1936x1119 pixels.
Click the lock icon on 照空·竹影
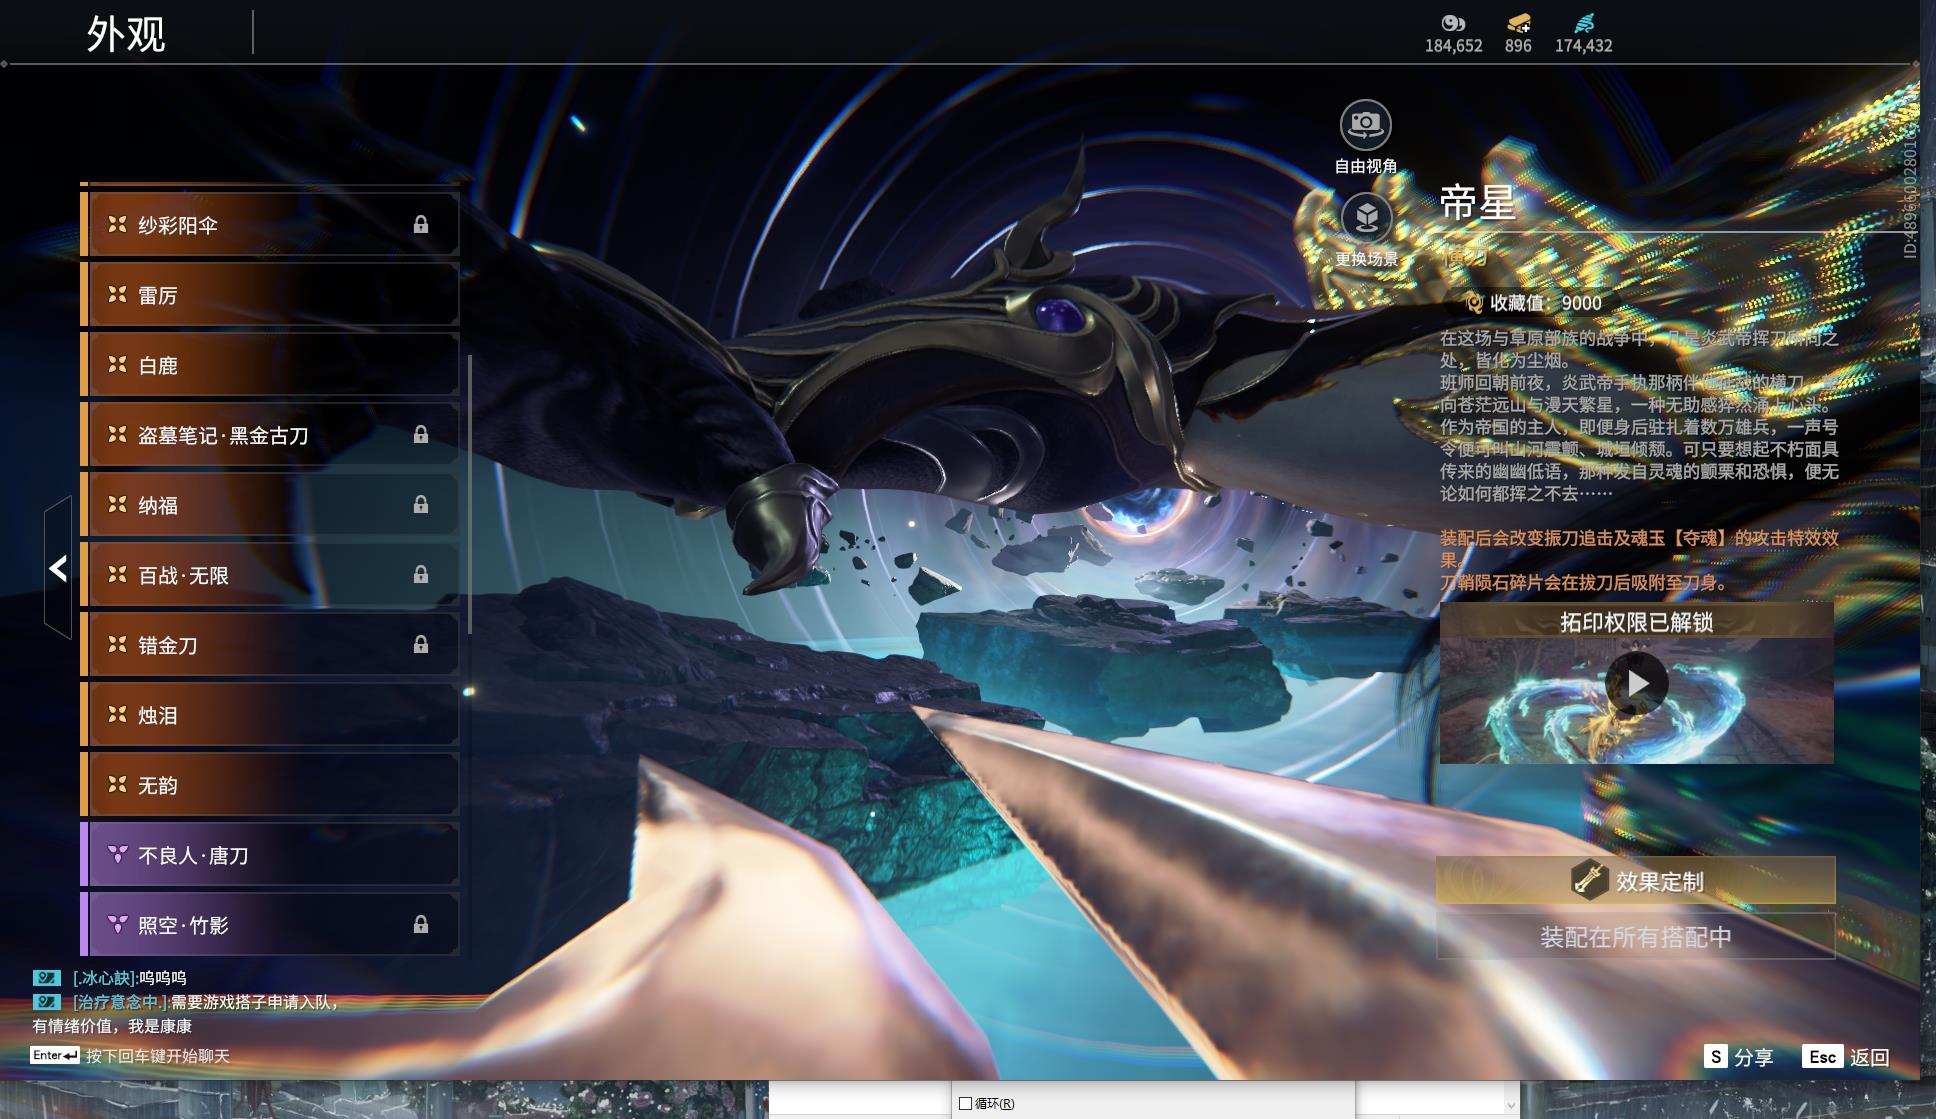pyautogui.click(x=421, y=924)
